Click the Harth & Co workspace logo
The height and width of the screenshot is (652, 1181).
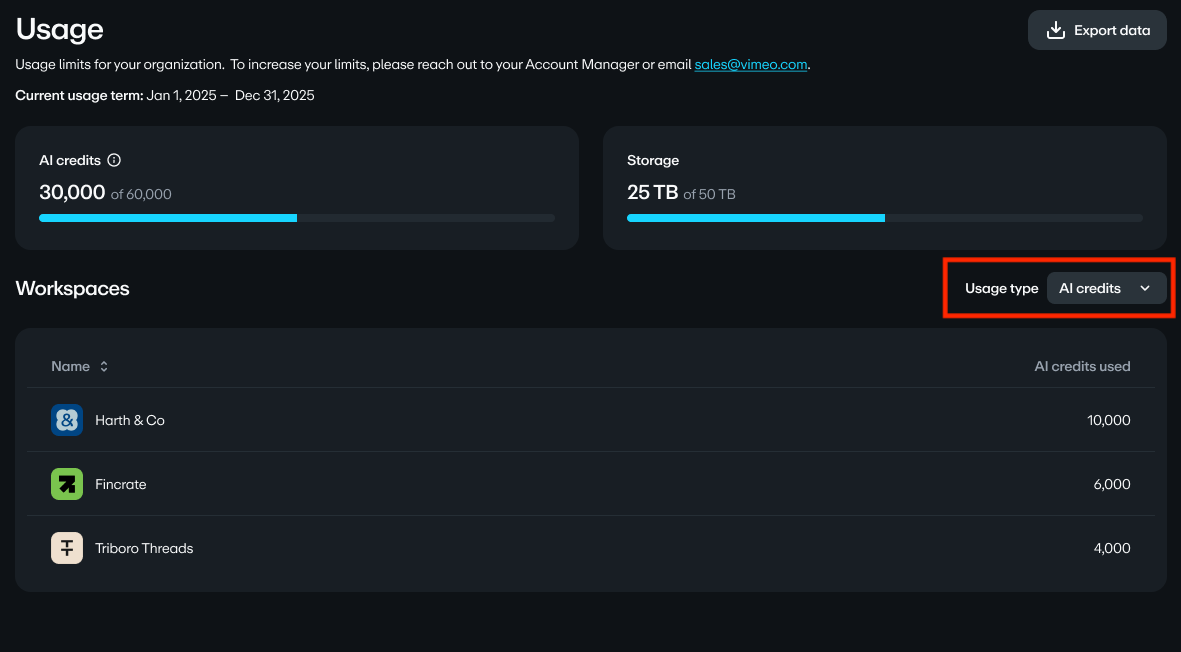click(x=67, y=420)
